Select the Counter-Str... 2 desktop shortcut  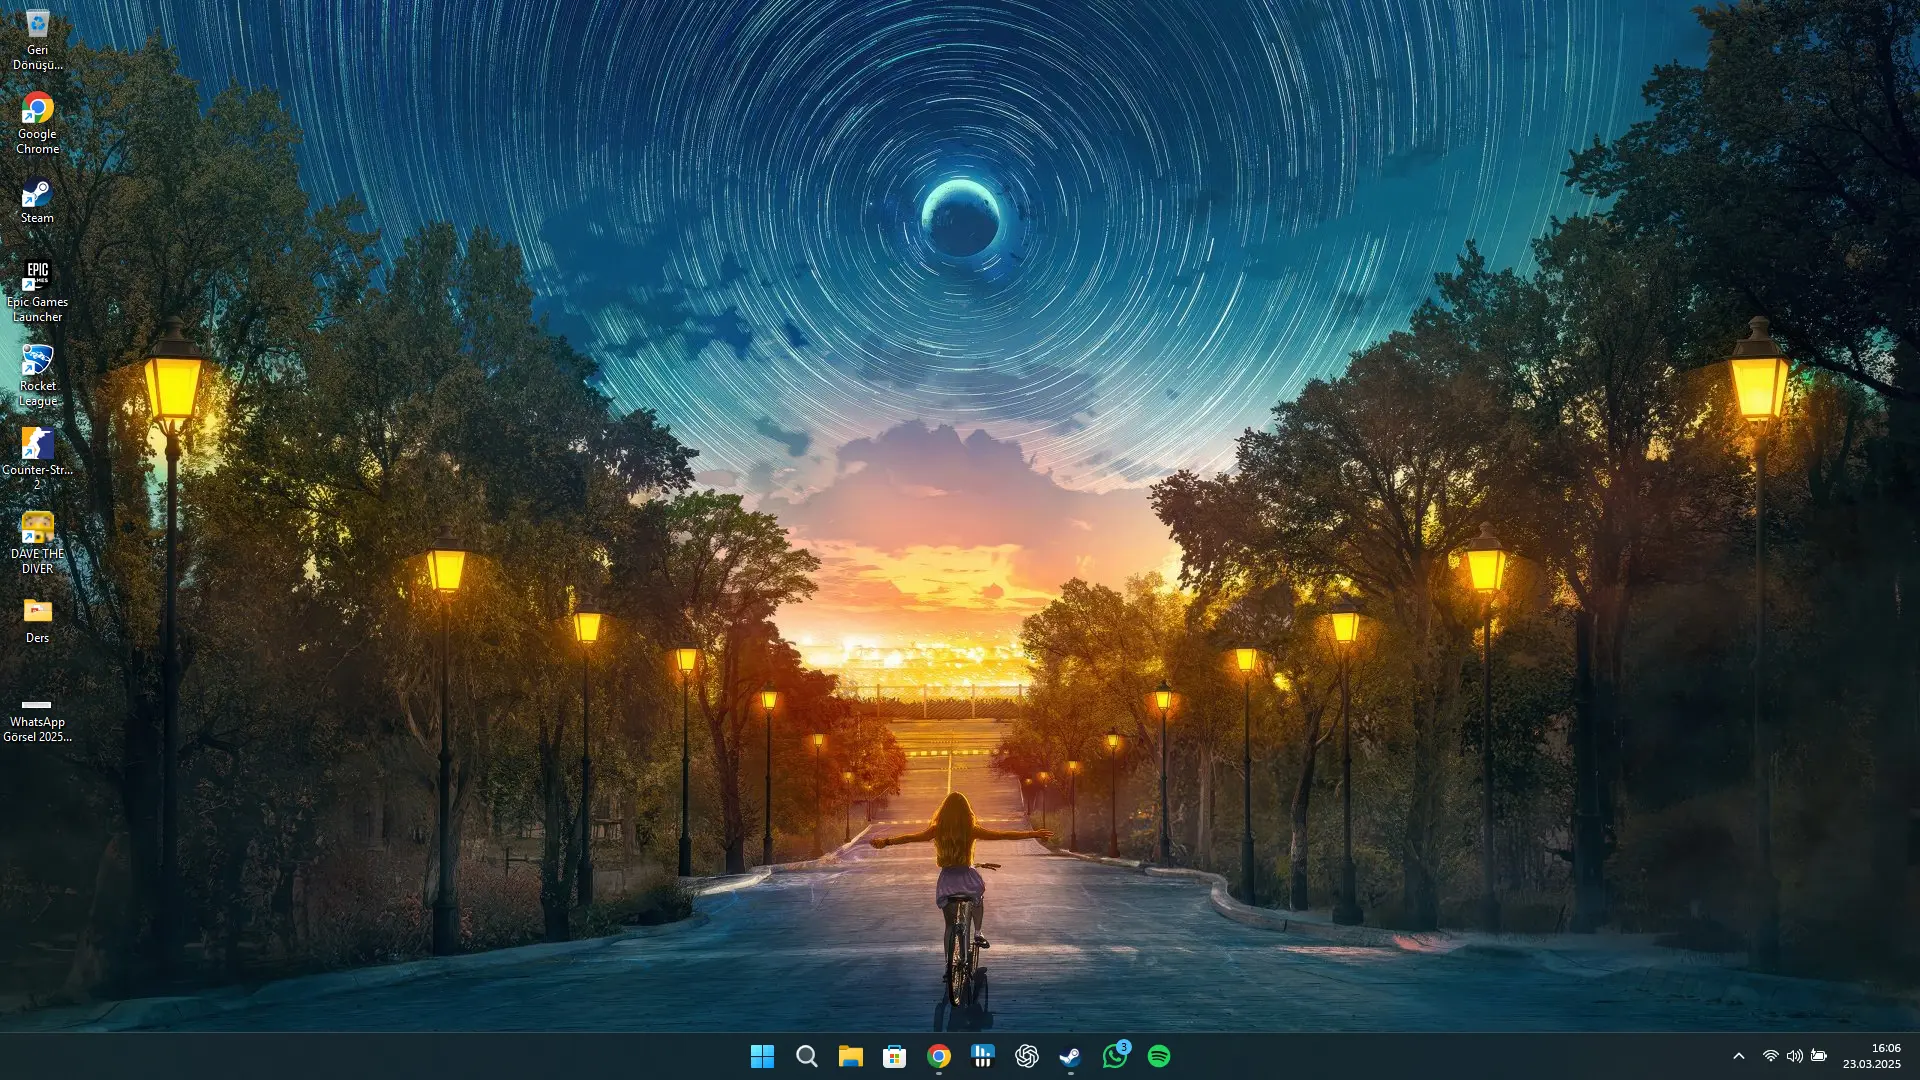pos(37,460)
